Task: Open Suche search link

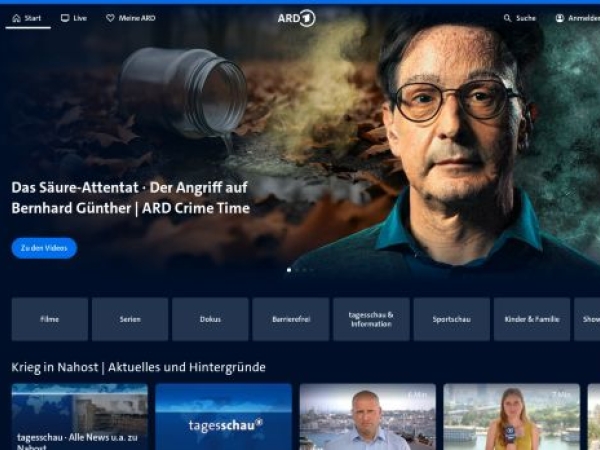Action: 520,18
